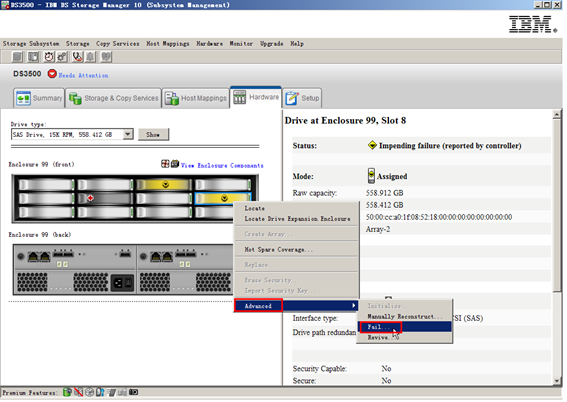
Task: Click the grey books premium feature icon
Action: coord(122,392)
